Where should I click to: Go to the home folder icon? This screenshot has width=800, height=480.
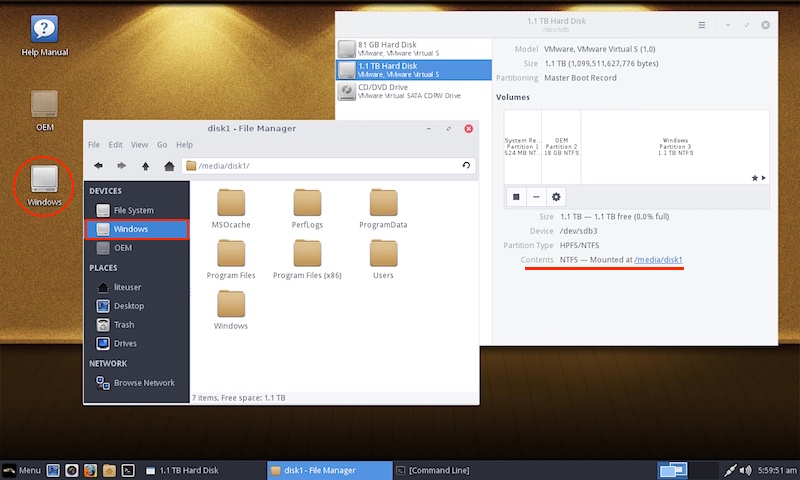pos(170,165)
